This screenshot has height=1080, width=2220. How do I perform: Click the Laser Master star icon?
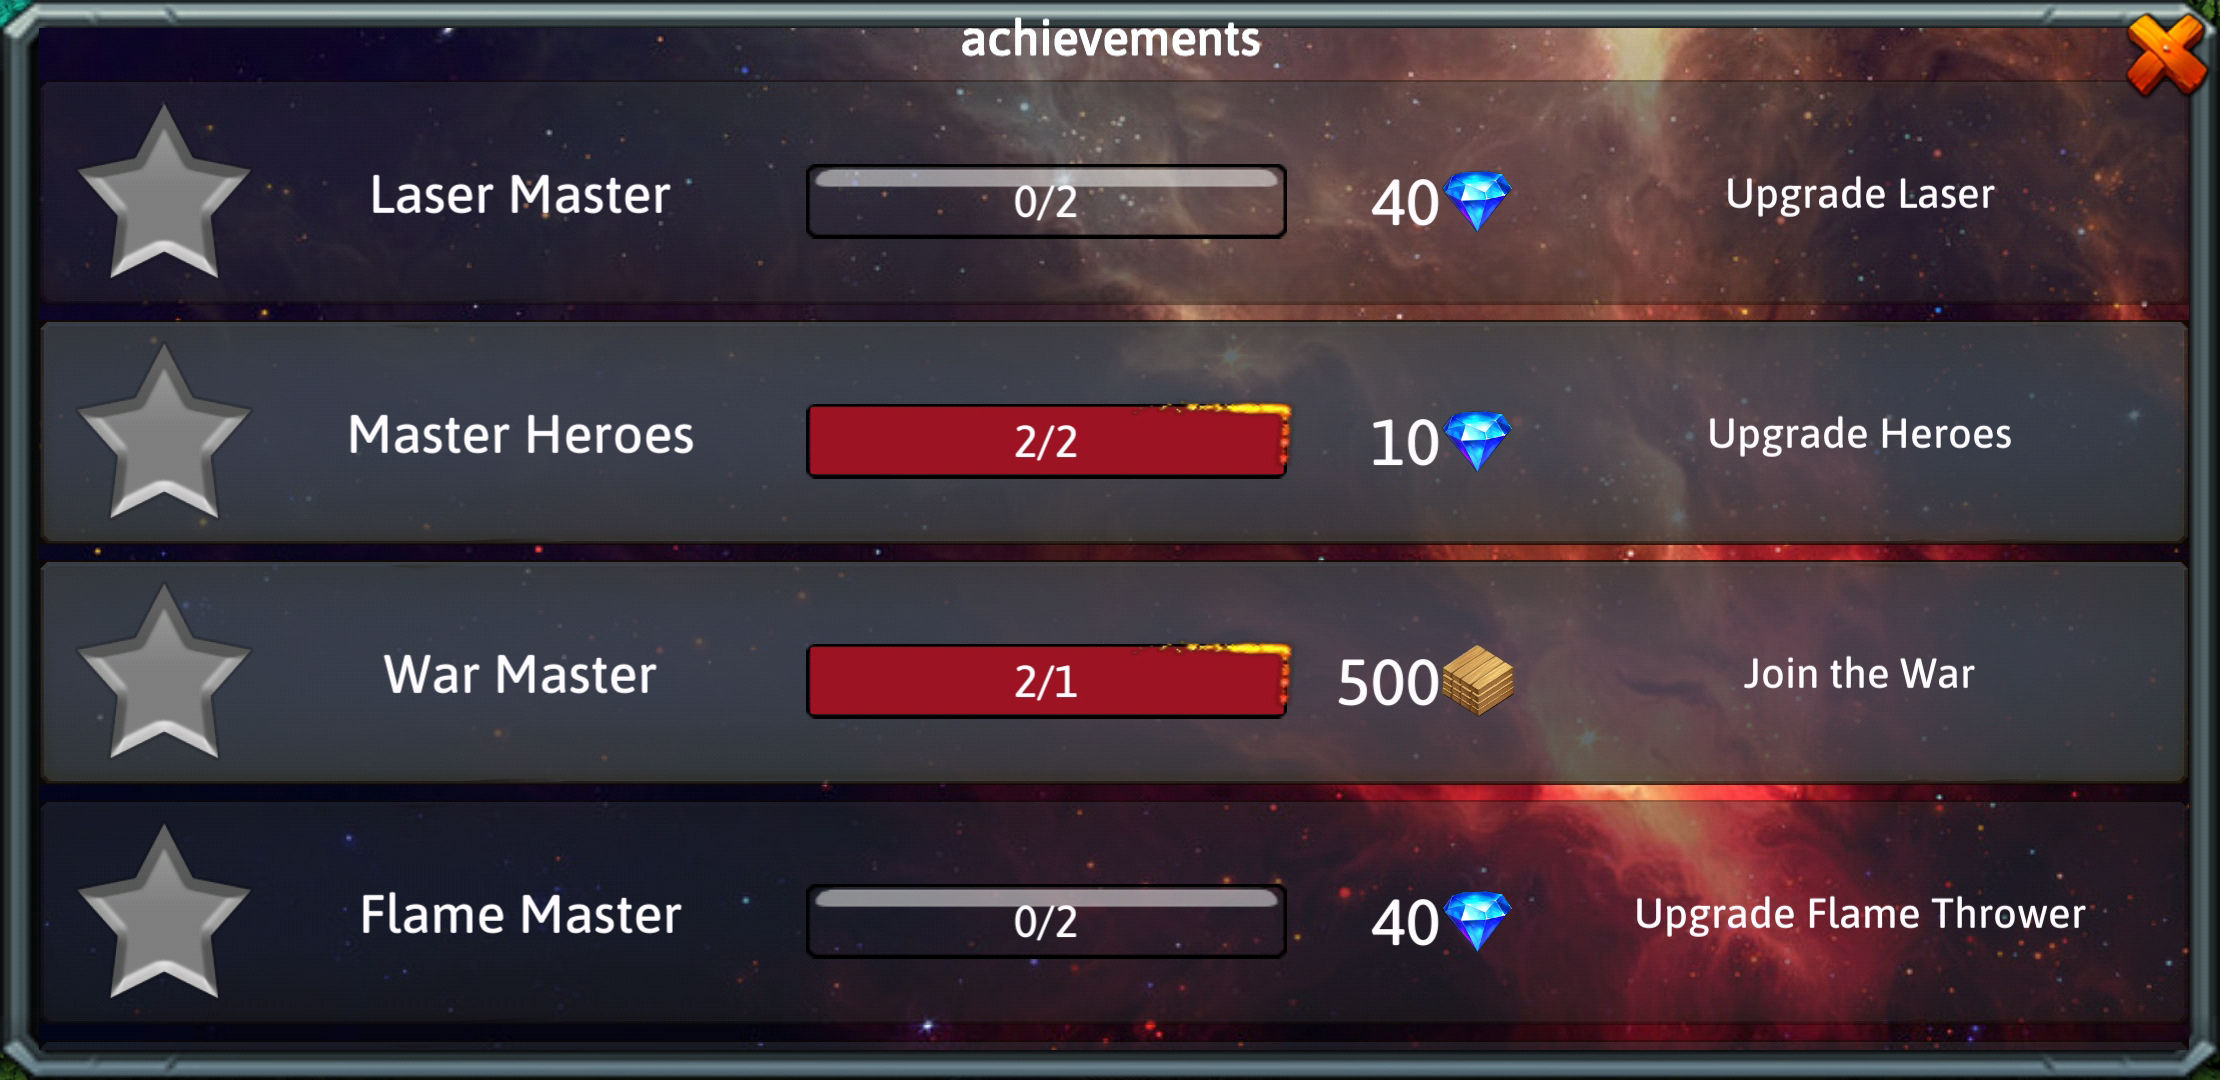pos(164,193)
